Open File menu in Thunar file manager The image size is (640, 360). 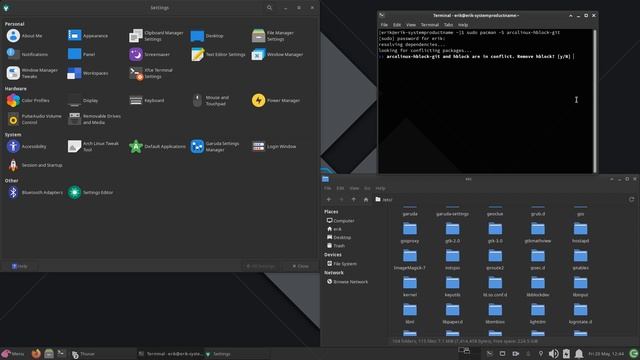coord(328,188)
